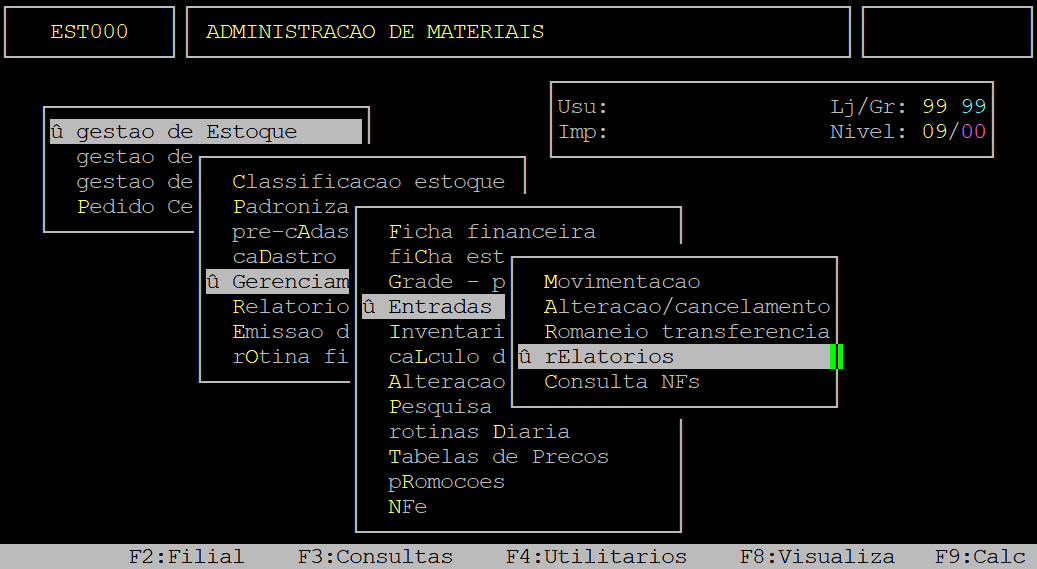The width and height of the screenshot is (1037, 569).
Task: Expand the highlighted rElatorios submenu
Action: [x=609, y=357]
